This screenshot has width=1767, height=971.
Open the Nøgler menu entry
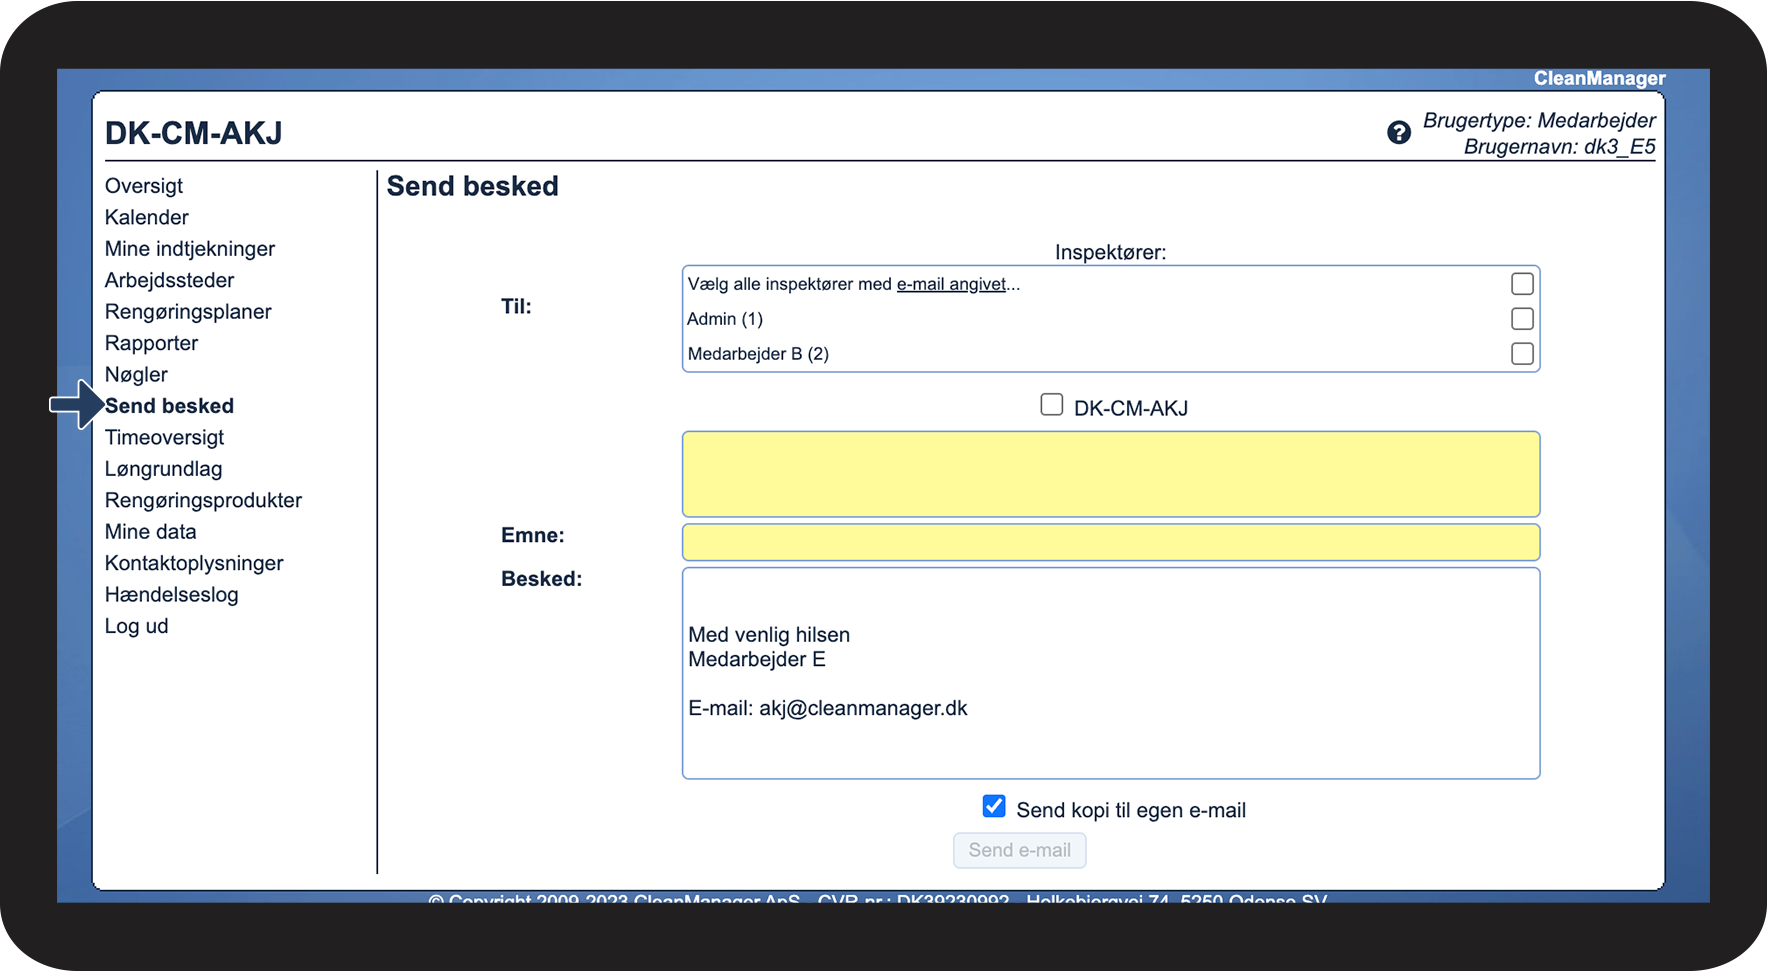[136, 375]
